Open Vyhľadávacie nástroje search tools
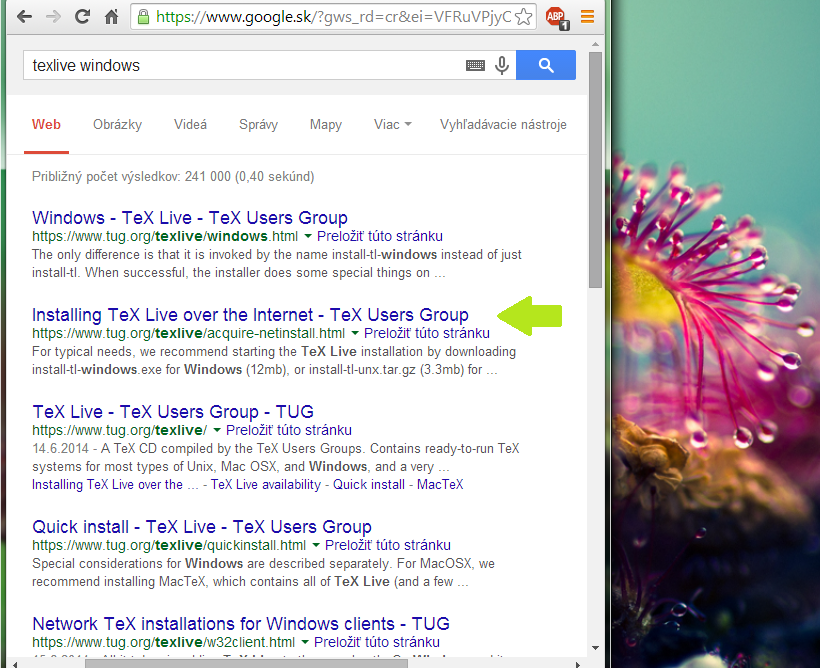This screenshot has width=820, height=668. coord(503,124)
